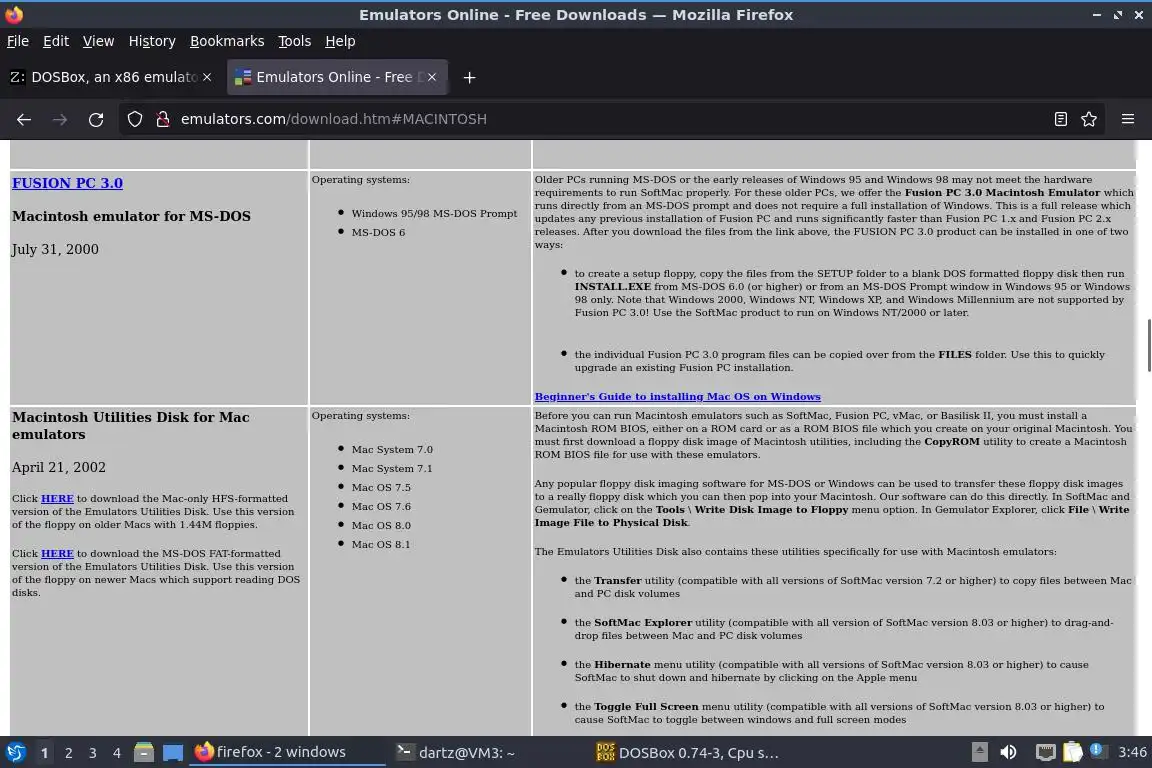Open the Firefox hamburger menu
This screenshot has width=1152, height=768.
(1128, 119)
